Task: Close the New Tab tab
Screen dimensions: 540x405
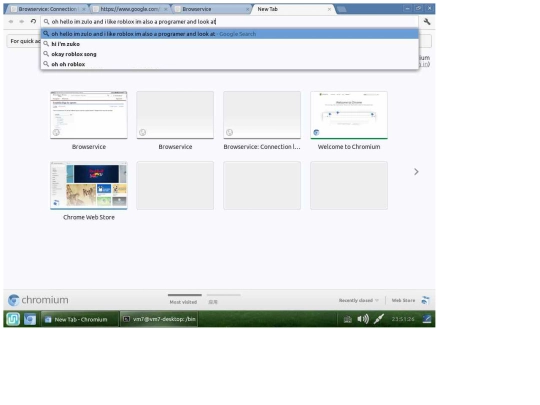Action: pos(329,9)
